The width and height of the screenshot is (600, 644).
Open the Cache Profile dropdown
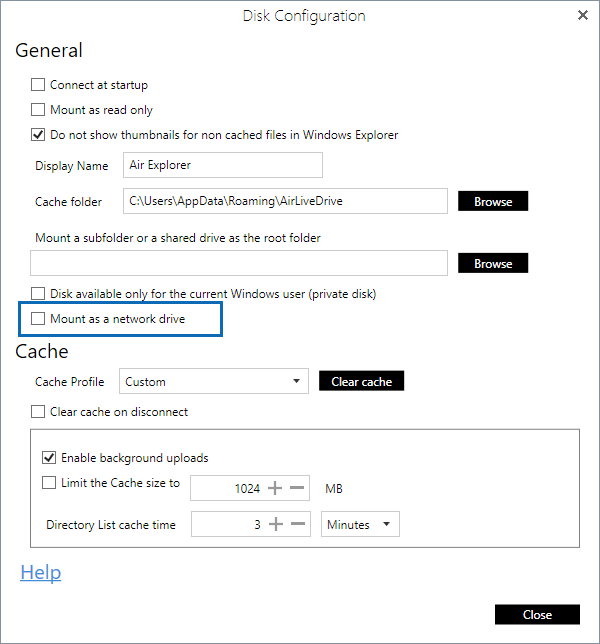[x=213, y=381]
